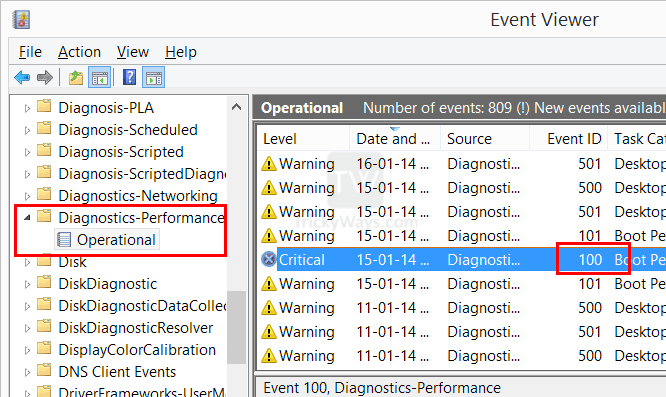Screen dimensions: 666x397
Task: Click the Diagnosis-PLA folder icon
Action: pos(44,106)
